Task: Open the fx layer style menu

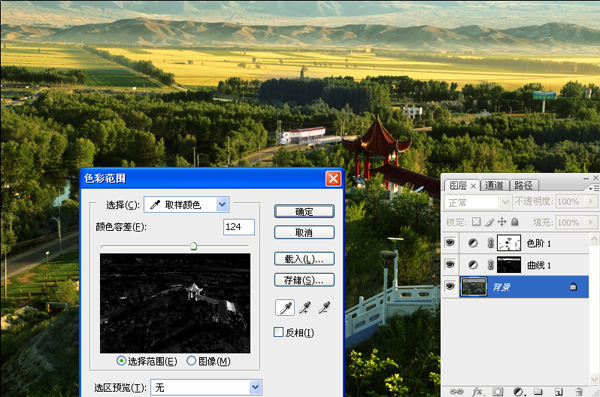Action: tap(477, 391)
